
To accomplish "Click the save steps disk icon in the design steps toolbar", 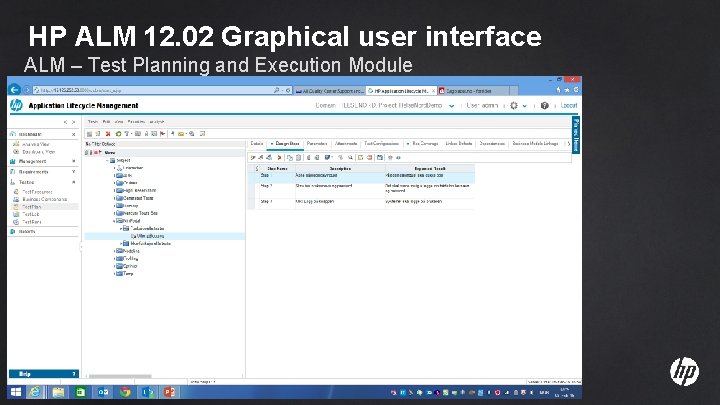I will click(380, 158).
